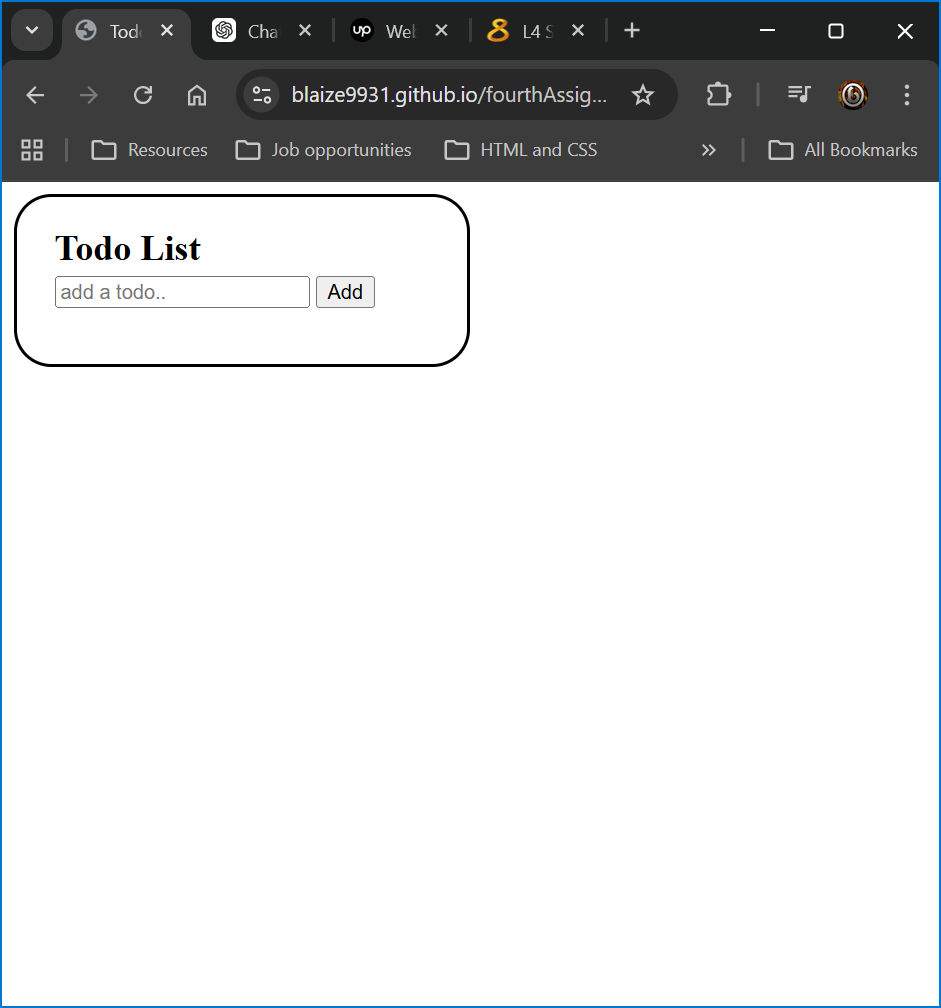The image size is (941, 1008).
Task: Open Chrome's three-dot menu
Action: coord(906,95)
